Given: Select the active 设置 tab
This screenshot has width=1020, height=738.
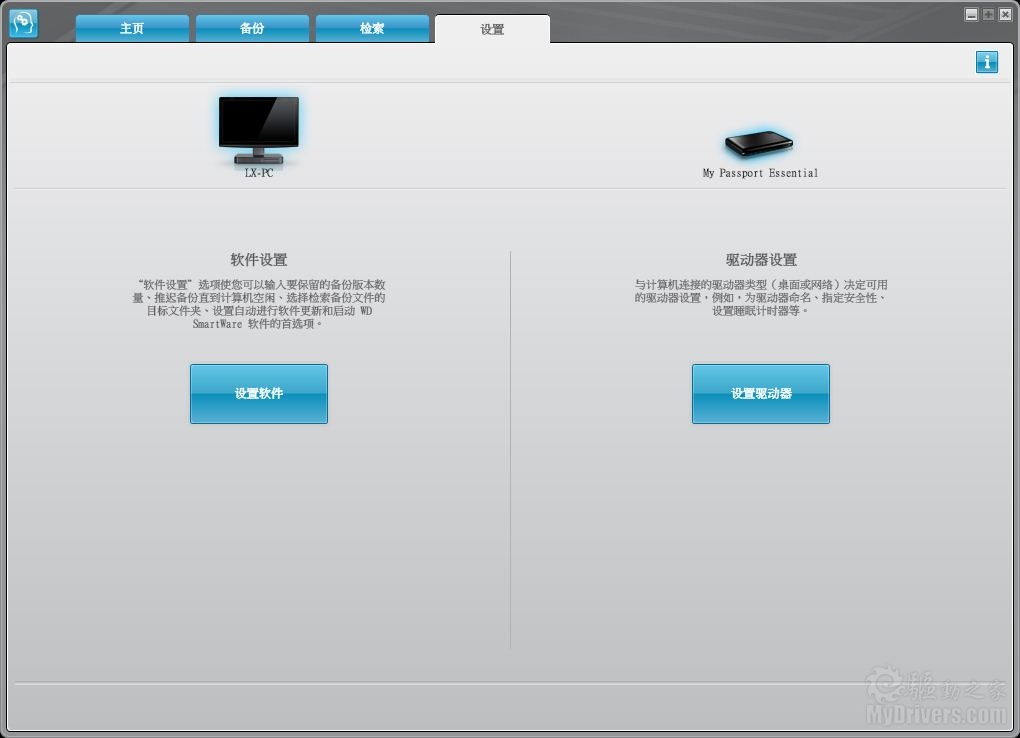Looking at the screenshot, I should pyautogui.click(x=492, y=29).
